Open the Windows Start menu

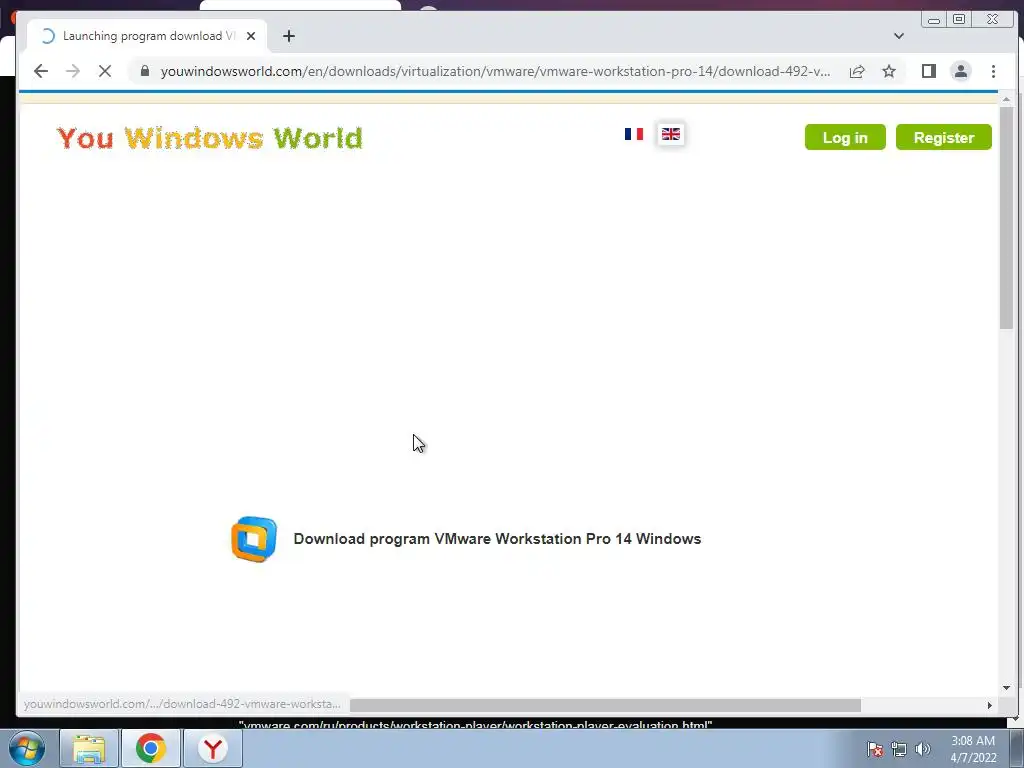click(x=27, y=748)
